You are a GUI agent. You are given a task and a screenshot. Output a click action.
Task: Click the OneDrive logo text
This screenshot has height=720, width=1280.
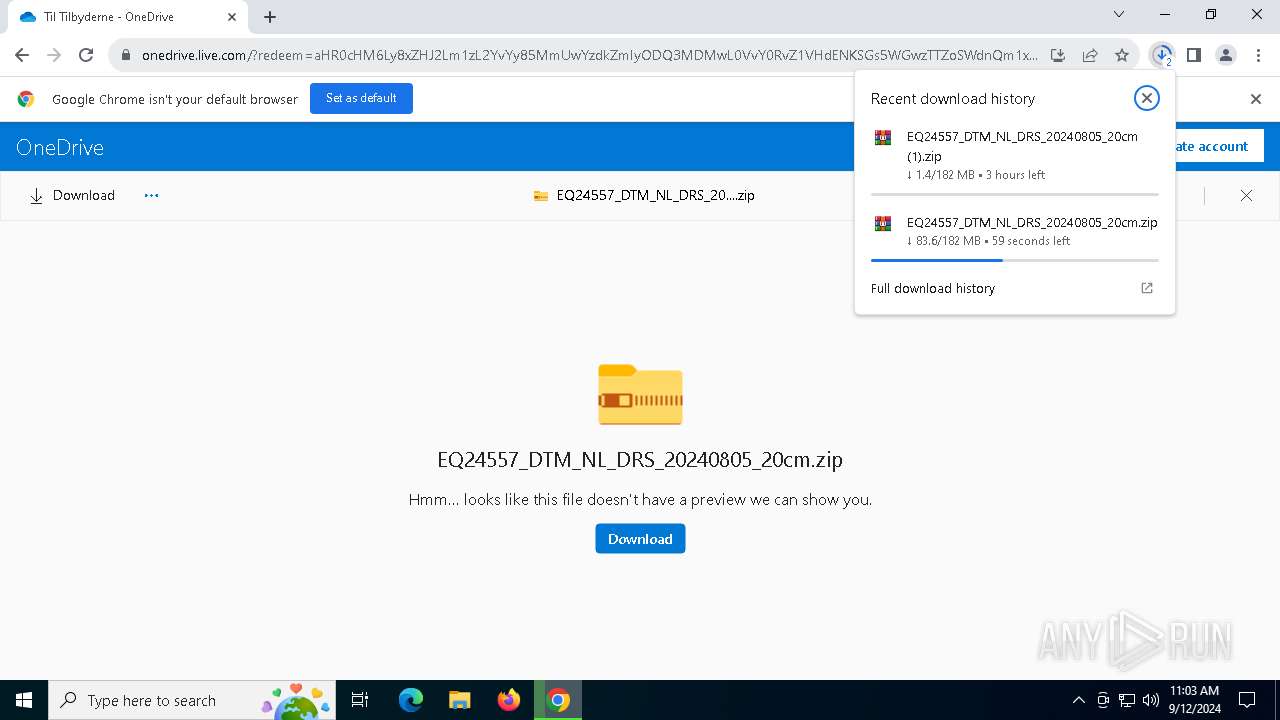pyautogui.click(x=60, y=147)
